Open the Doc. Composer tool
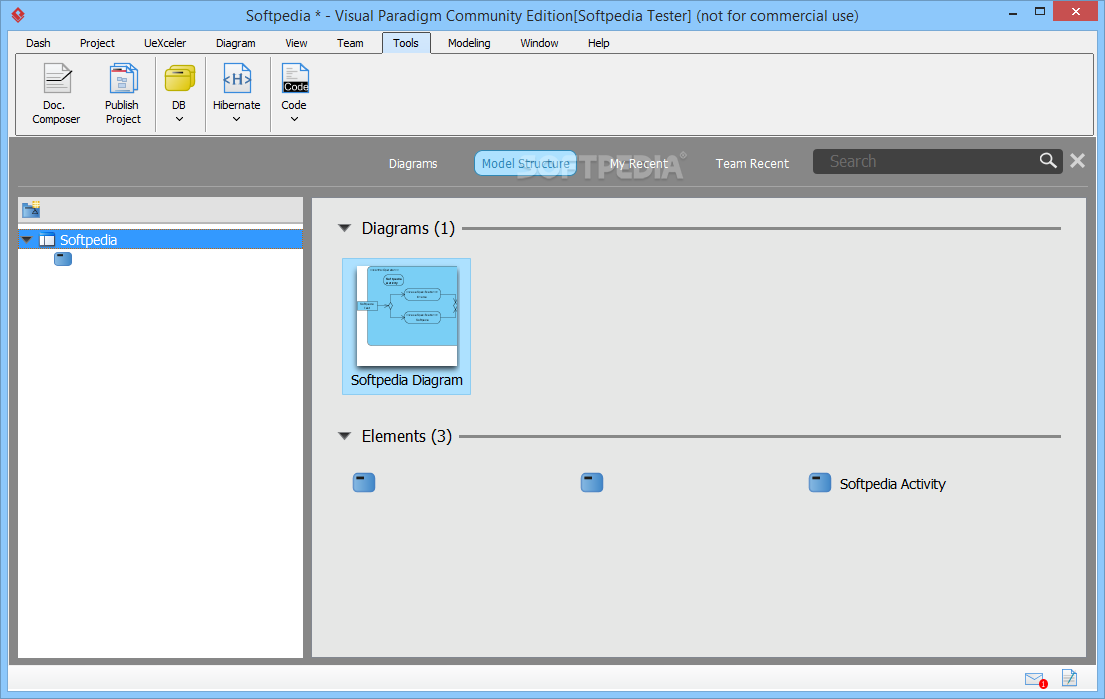This screenshot has width=1105, height=699. point(56,94)
